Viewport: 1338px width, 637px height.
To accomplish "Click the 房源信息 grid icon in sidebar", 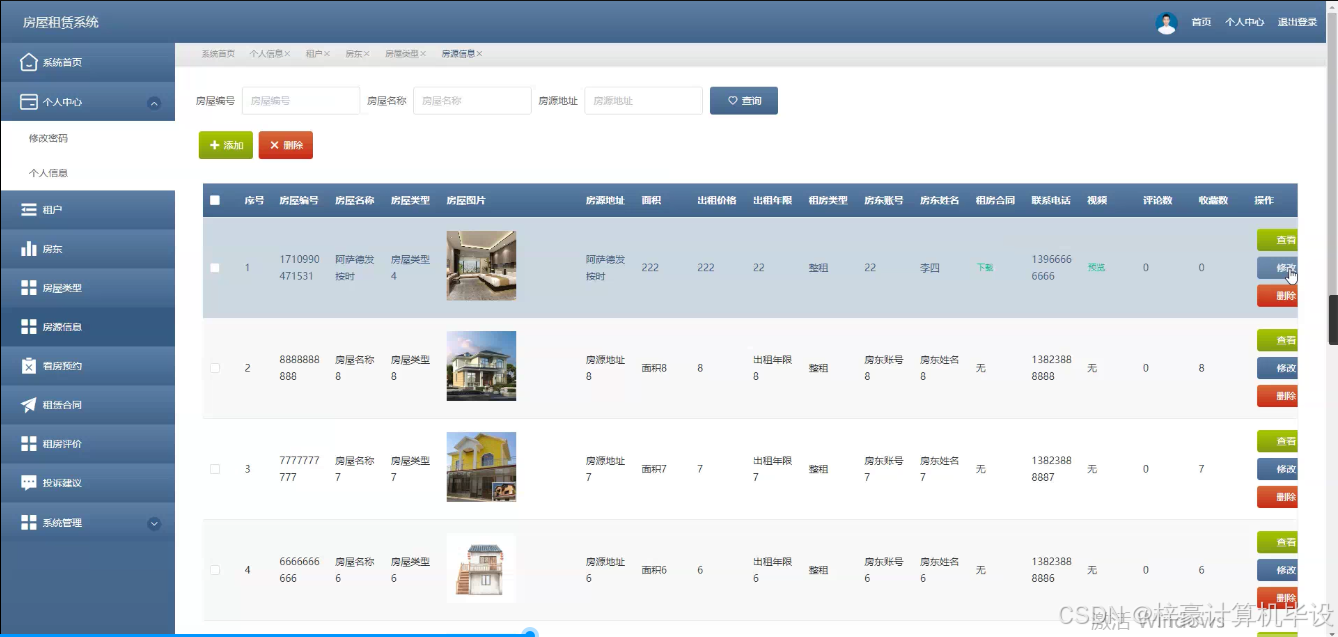I will click(29, 327).
